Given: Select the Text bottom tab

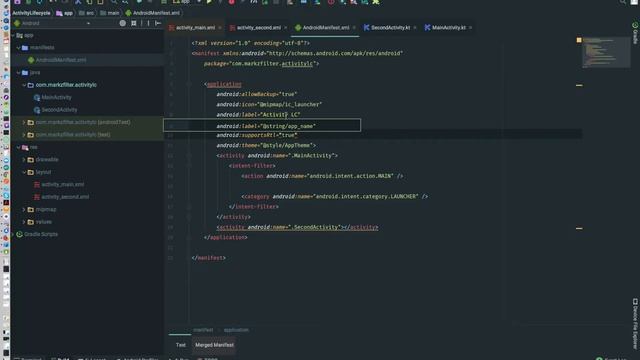Looking at the screenshot, I should [180, 345].
